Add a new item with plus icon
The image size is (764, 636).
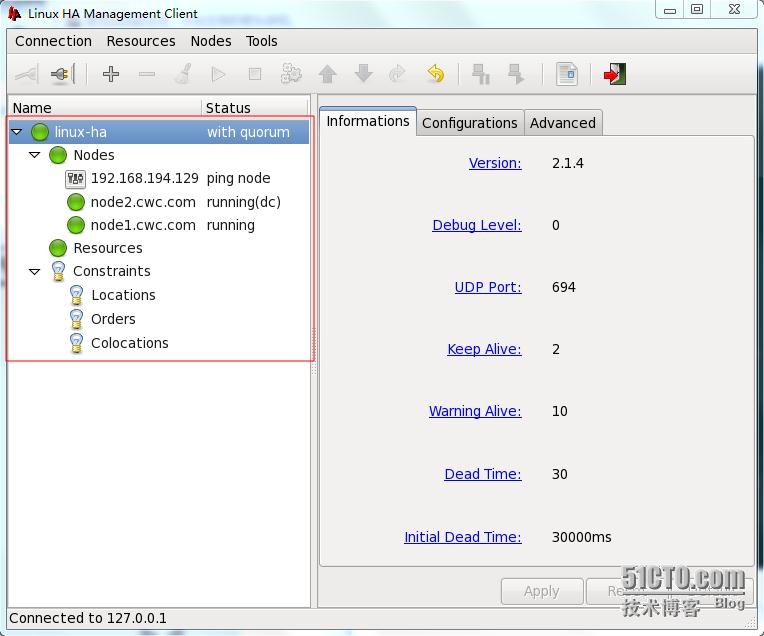111,74
